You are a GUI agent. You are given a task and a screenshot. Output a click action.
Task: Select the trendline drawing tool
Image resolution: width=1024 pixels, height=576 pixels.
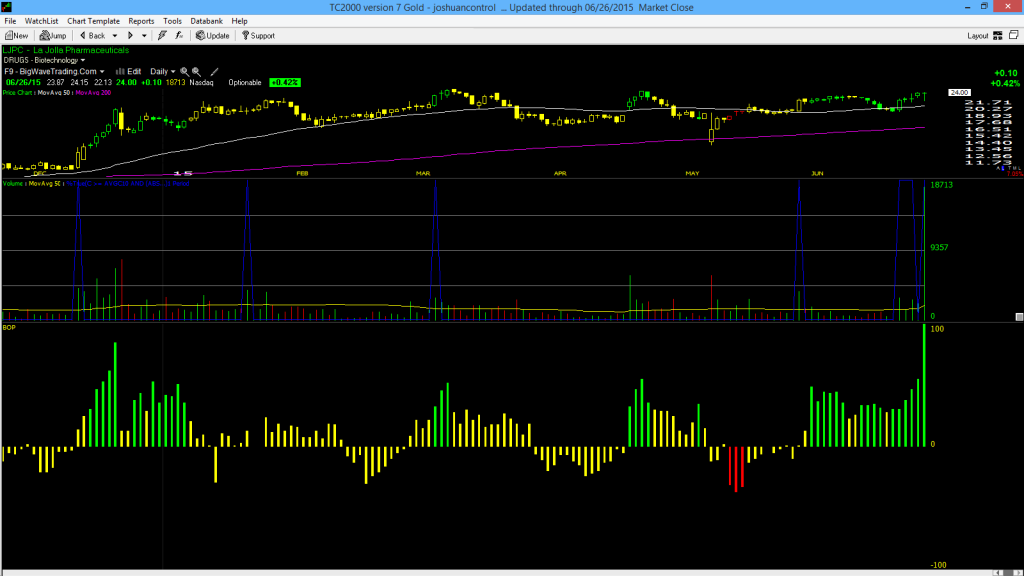pos(214,71)
